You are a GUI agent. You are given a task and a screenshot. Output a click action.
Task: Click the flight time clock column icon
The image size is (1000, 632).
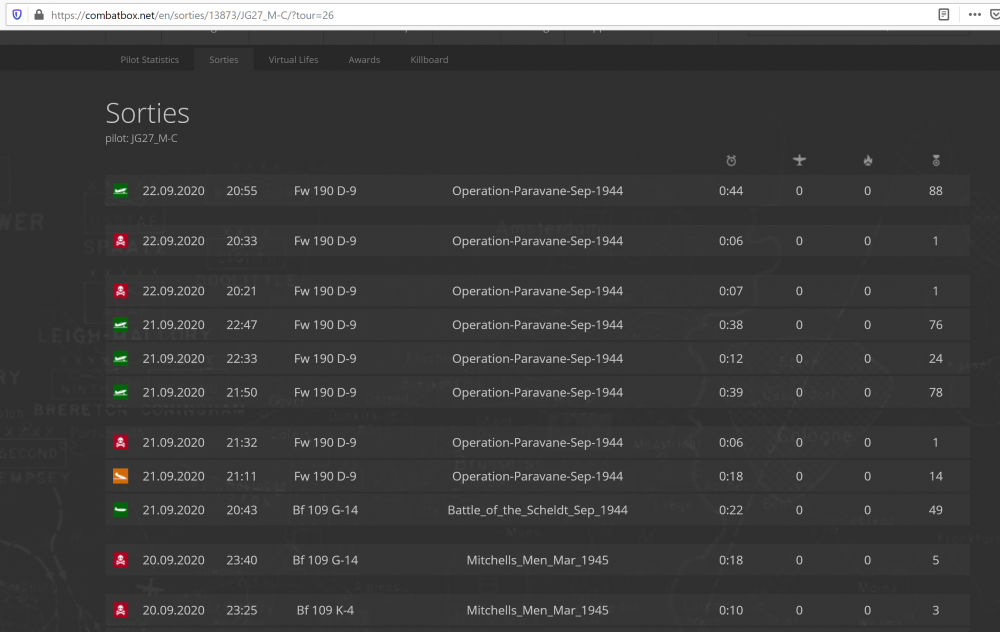tap(731, 160)
